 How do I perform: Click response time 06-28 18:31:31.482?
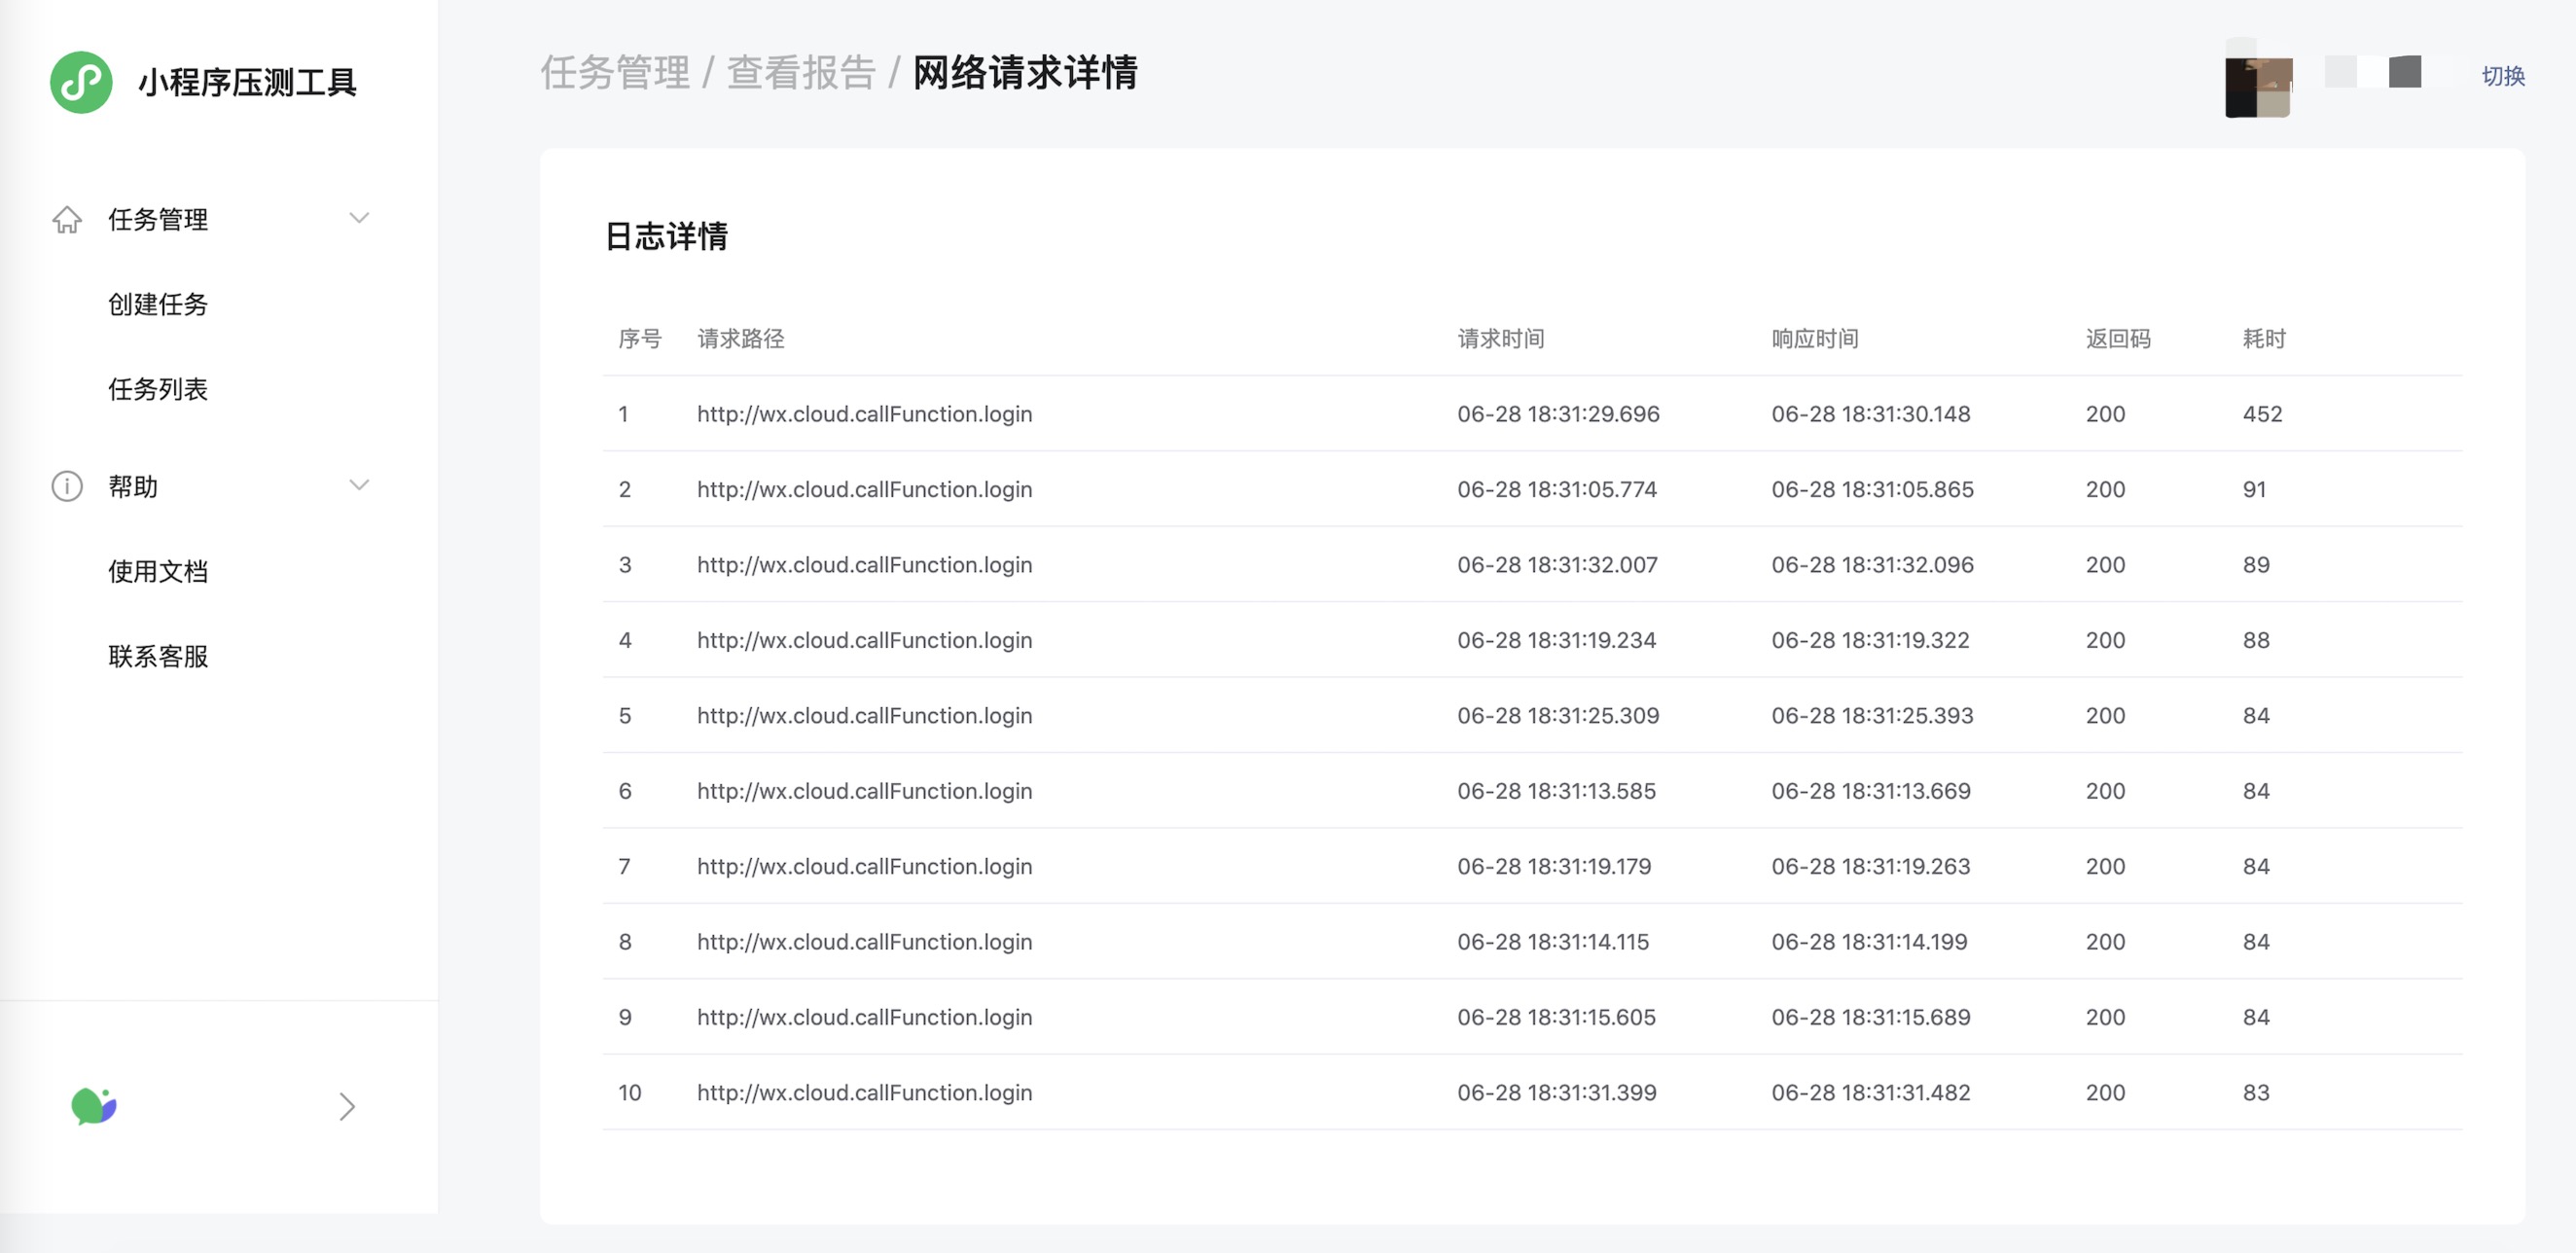coord(1871,1093)
